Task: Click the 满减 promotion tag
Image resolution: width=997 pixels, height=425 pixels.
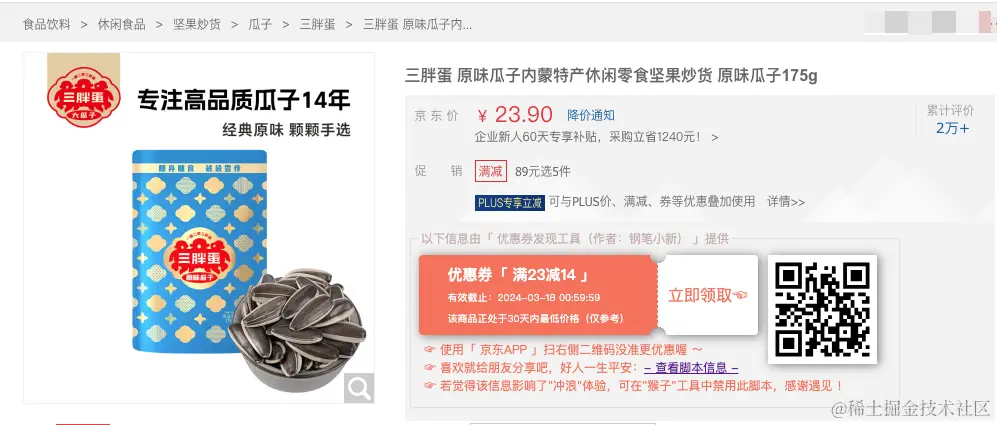Action: click(x=490, y=171)
